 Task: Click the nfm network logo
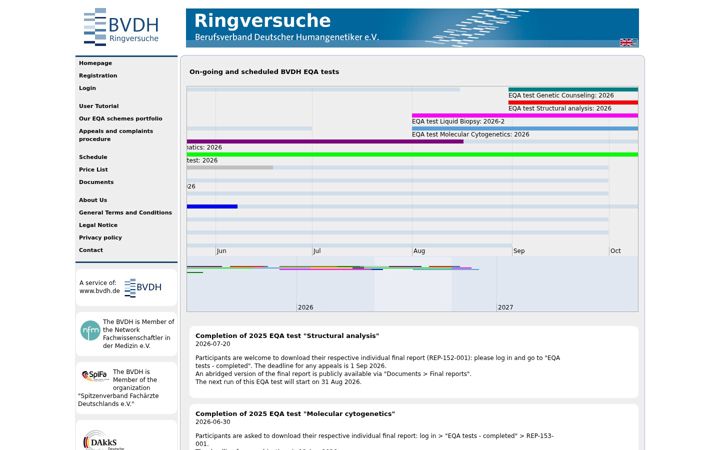pos(90,331)
